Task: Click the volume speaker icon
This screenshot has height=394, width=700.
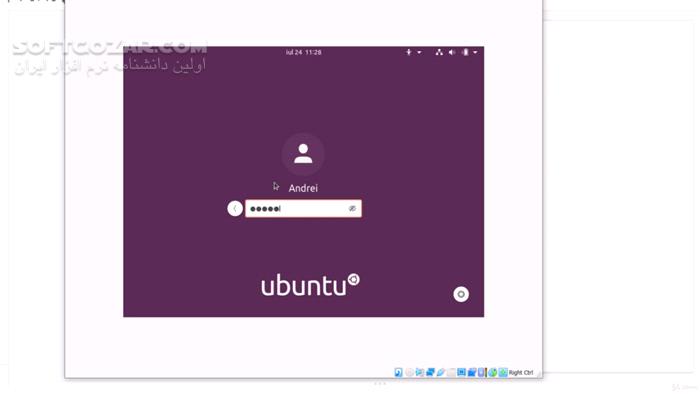Action: pyautogui.click(x=452, y=52)
